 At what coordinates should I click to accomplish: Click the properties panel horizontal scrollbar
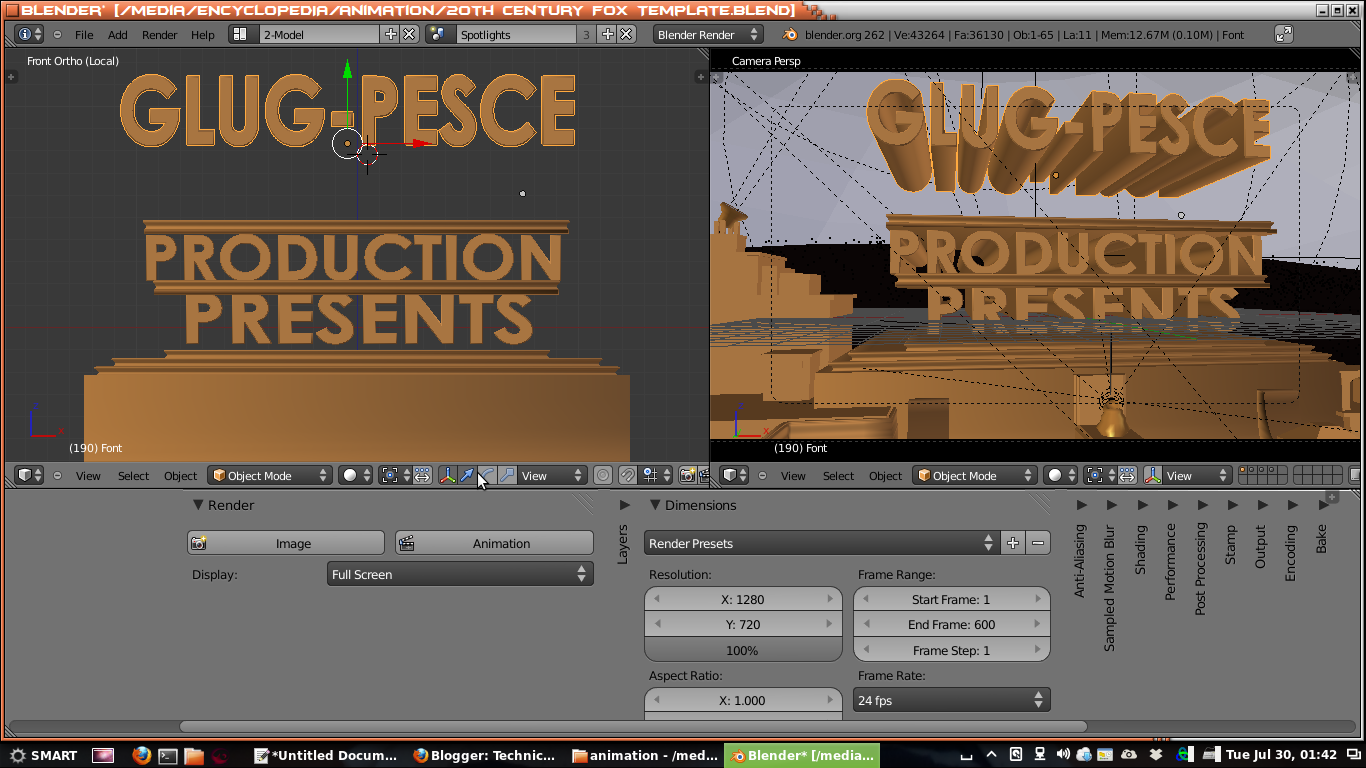(x=633, y=726)
